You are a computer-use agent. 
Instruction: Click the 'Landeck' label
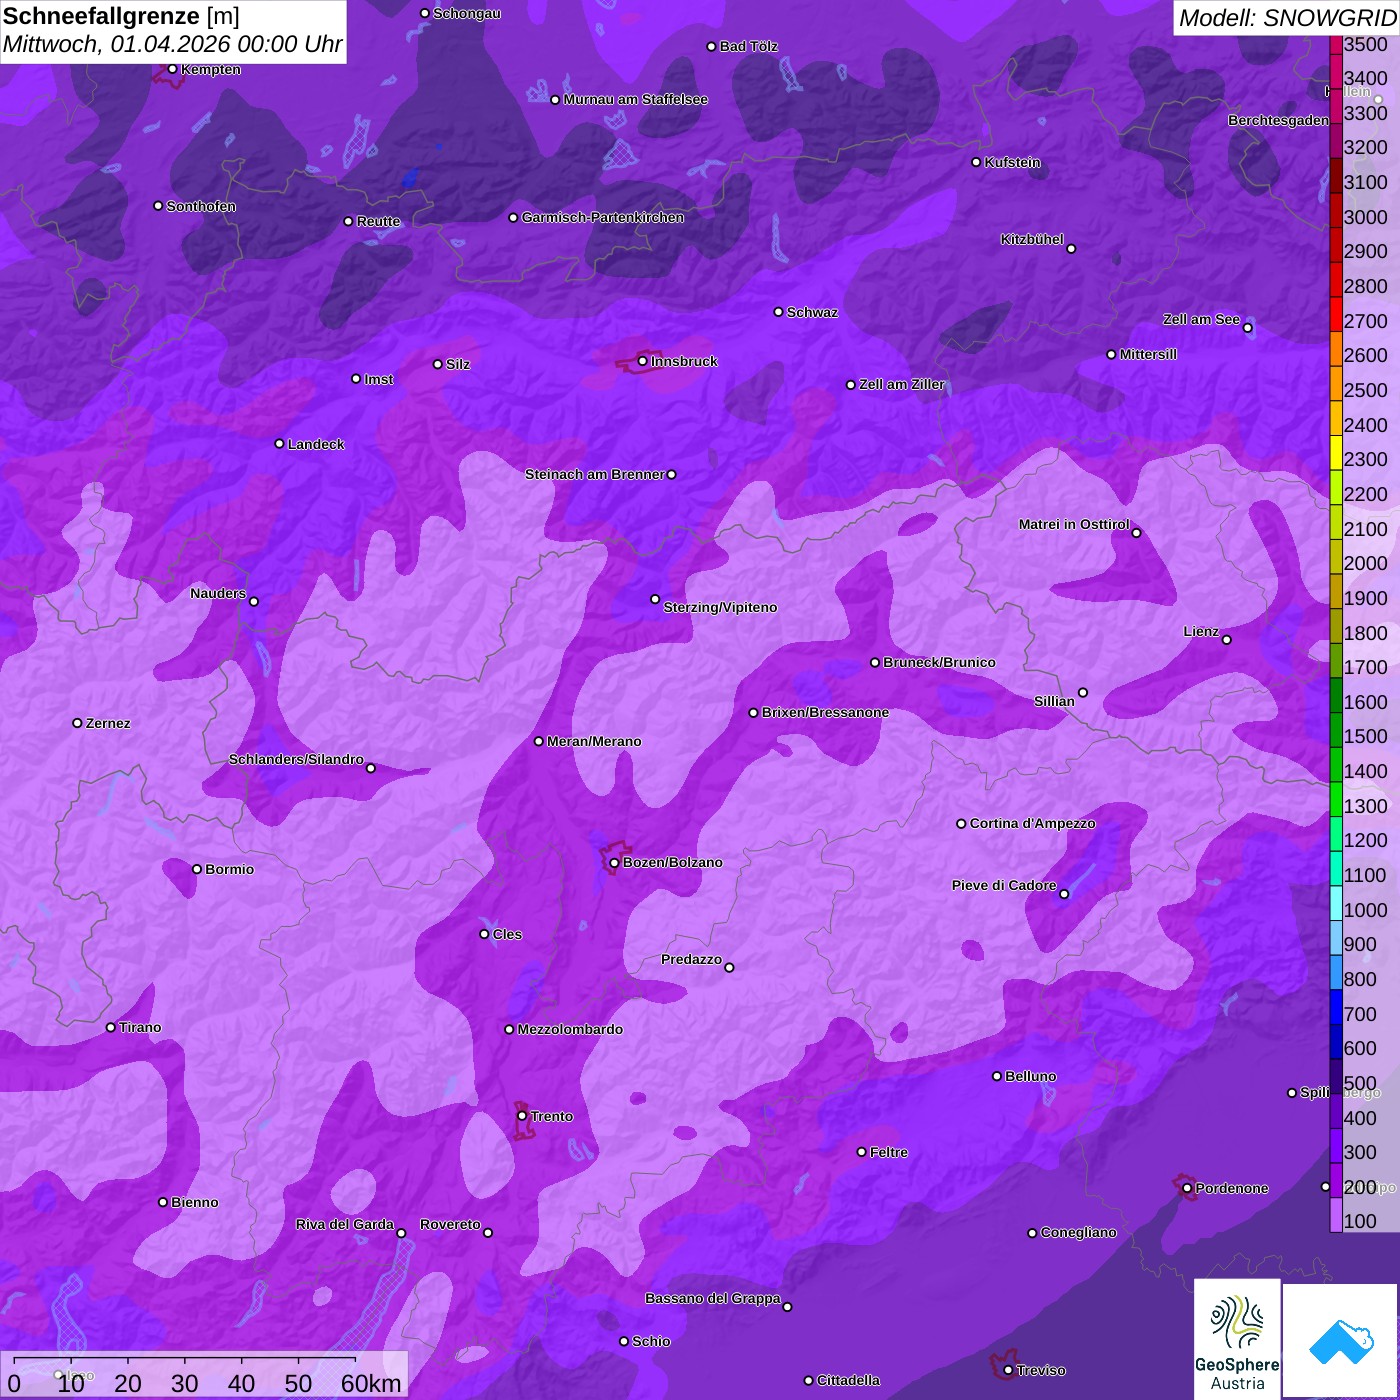pos(316,444)
